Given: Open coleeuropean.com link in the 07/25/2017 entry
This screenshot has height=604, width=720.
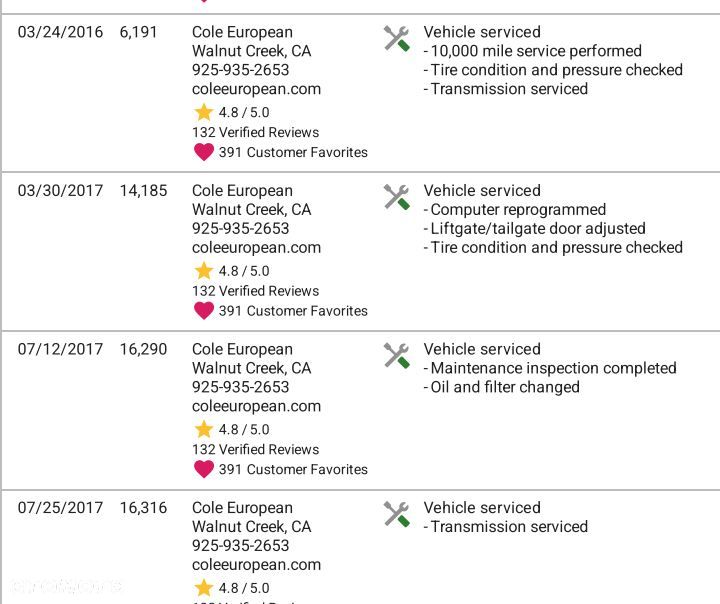Looking at the screenshot, I should 256,565.
